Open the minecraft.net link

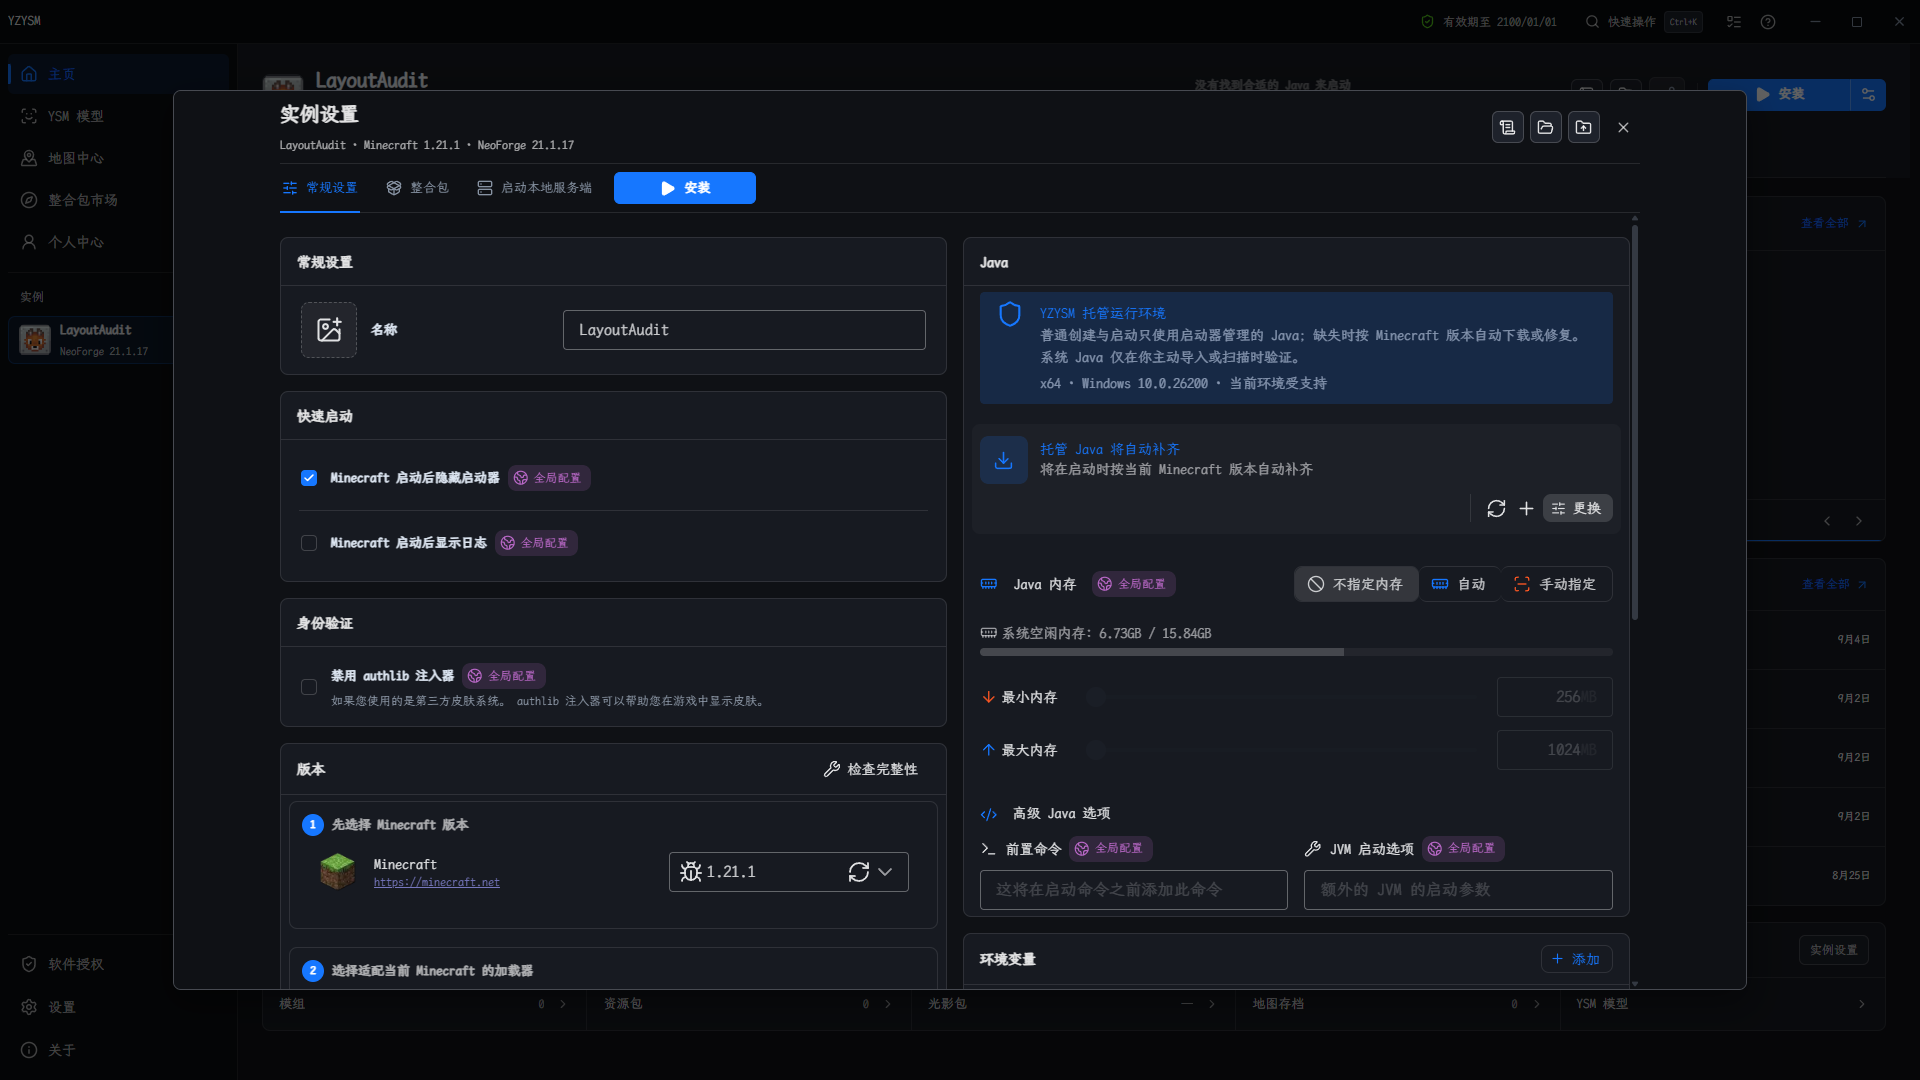pyautogui.click(x=436, y=882)
